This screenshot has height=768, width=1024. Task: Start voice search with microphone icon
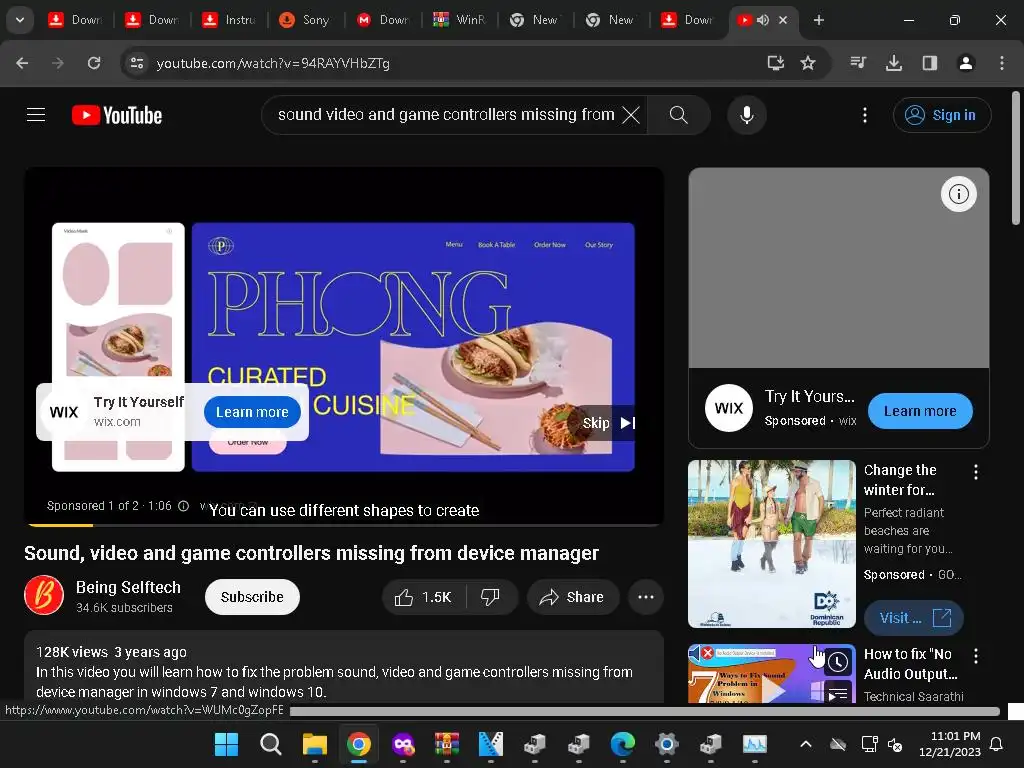click(746, 115)
